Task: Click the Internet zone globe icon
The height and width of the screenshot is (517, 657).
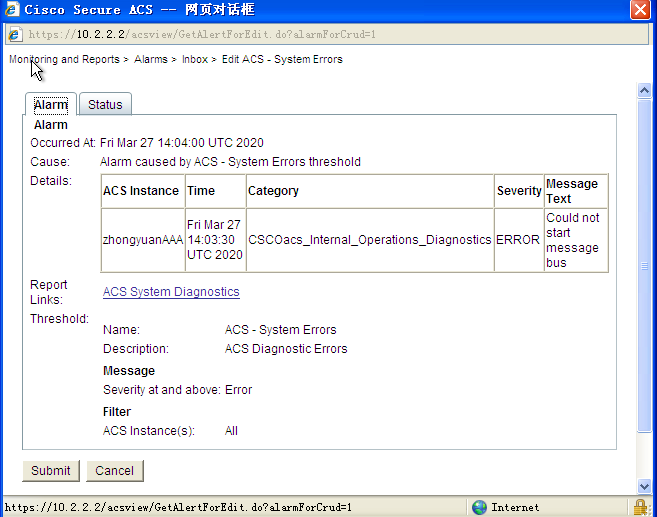Action: pyautogui.click(x=479, y=507)
